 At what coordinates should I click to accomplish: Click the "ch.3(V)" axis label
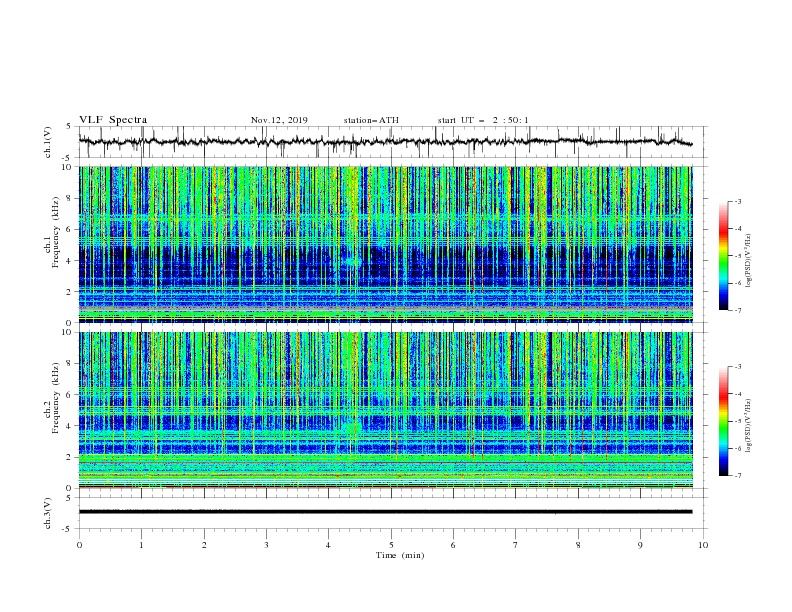click(48, 513)
